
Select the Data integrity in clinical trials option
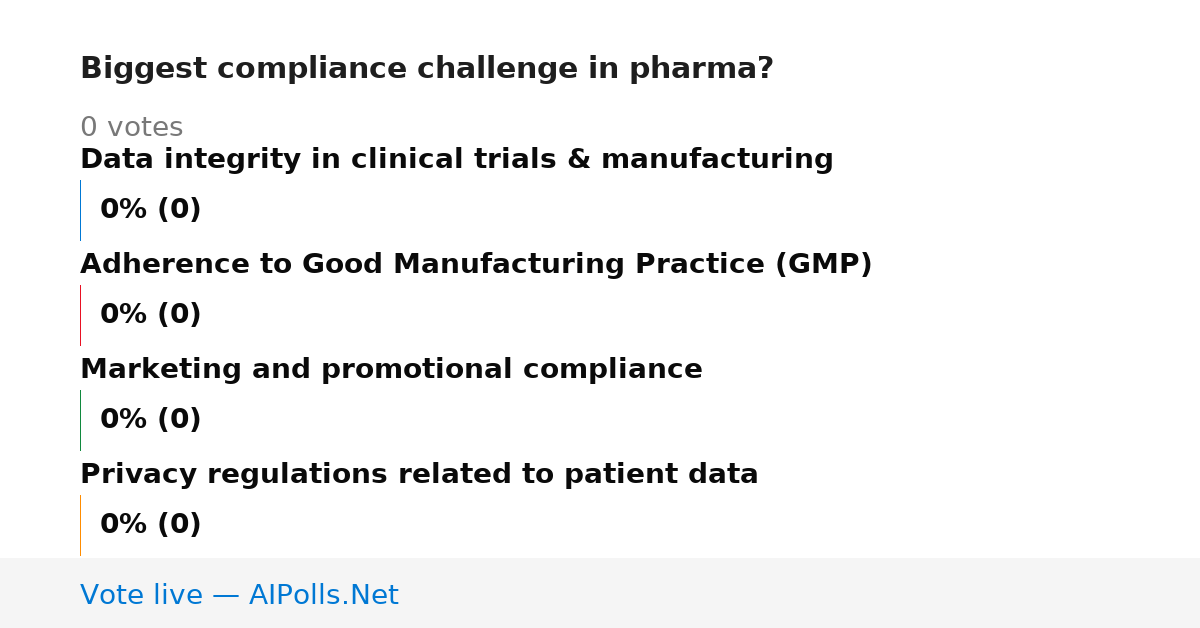coord(457,160)
